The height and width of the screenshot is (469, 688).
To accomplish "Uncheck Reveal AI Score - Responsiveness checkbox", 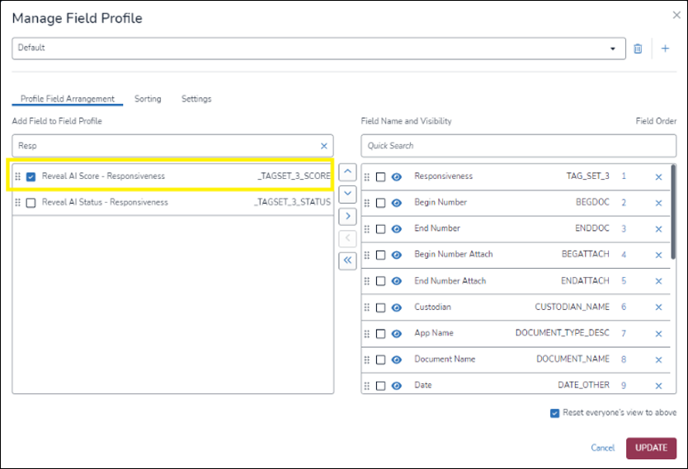I will point(31,177).
